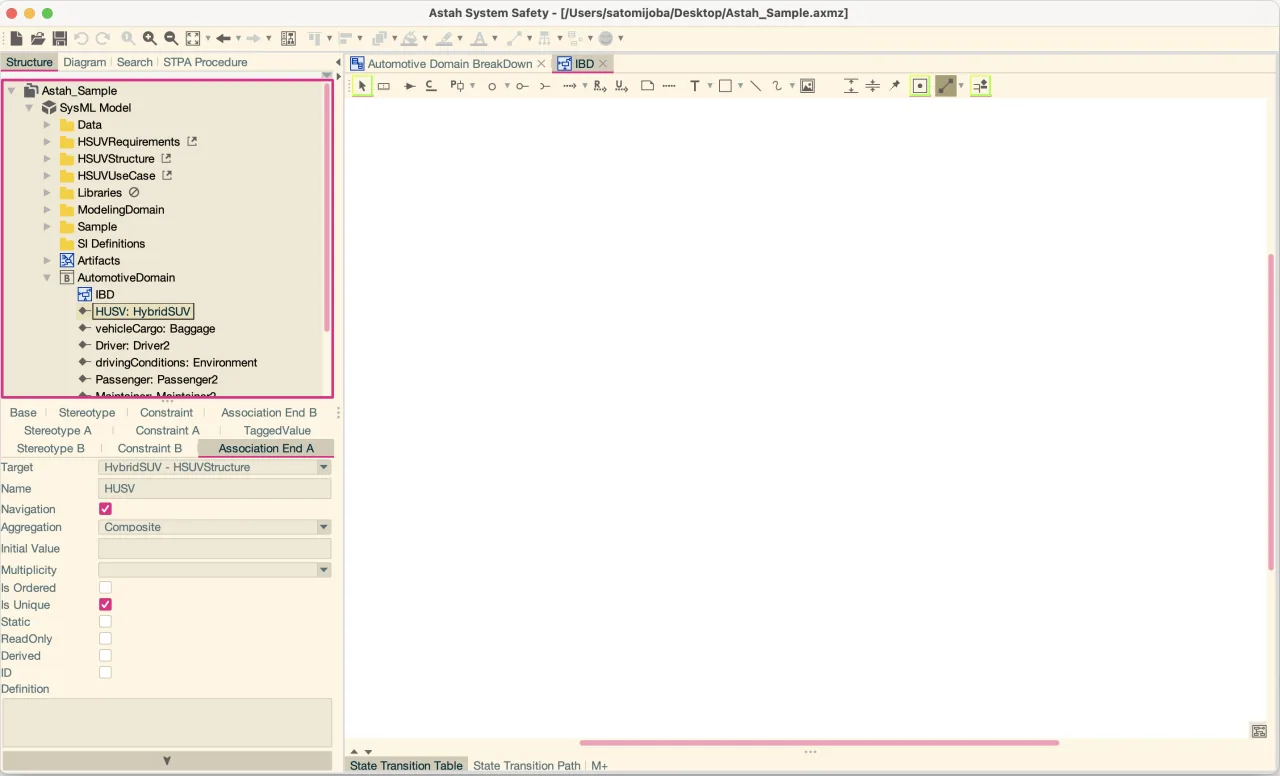Collapse the AutomotiveDomain block node

(x=47, y=278)
